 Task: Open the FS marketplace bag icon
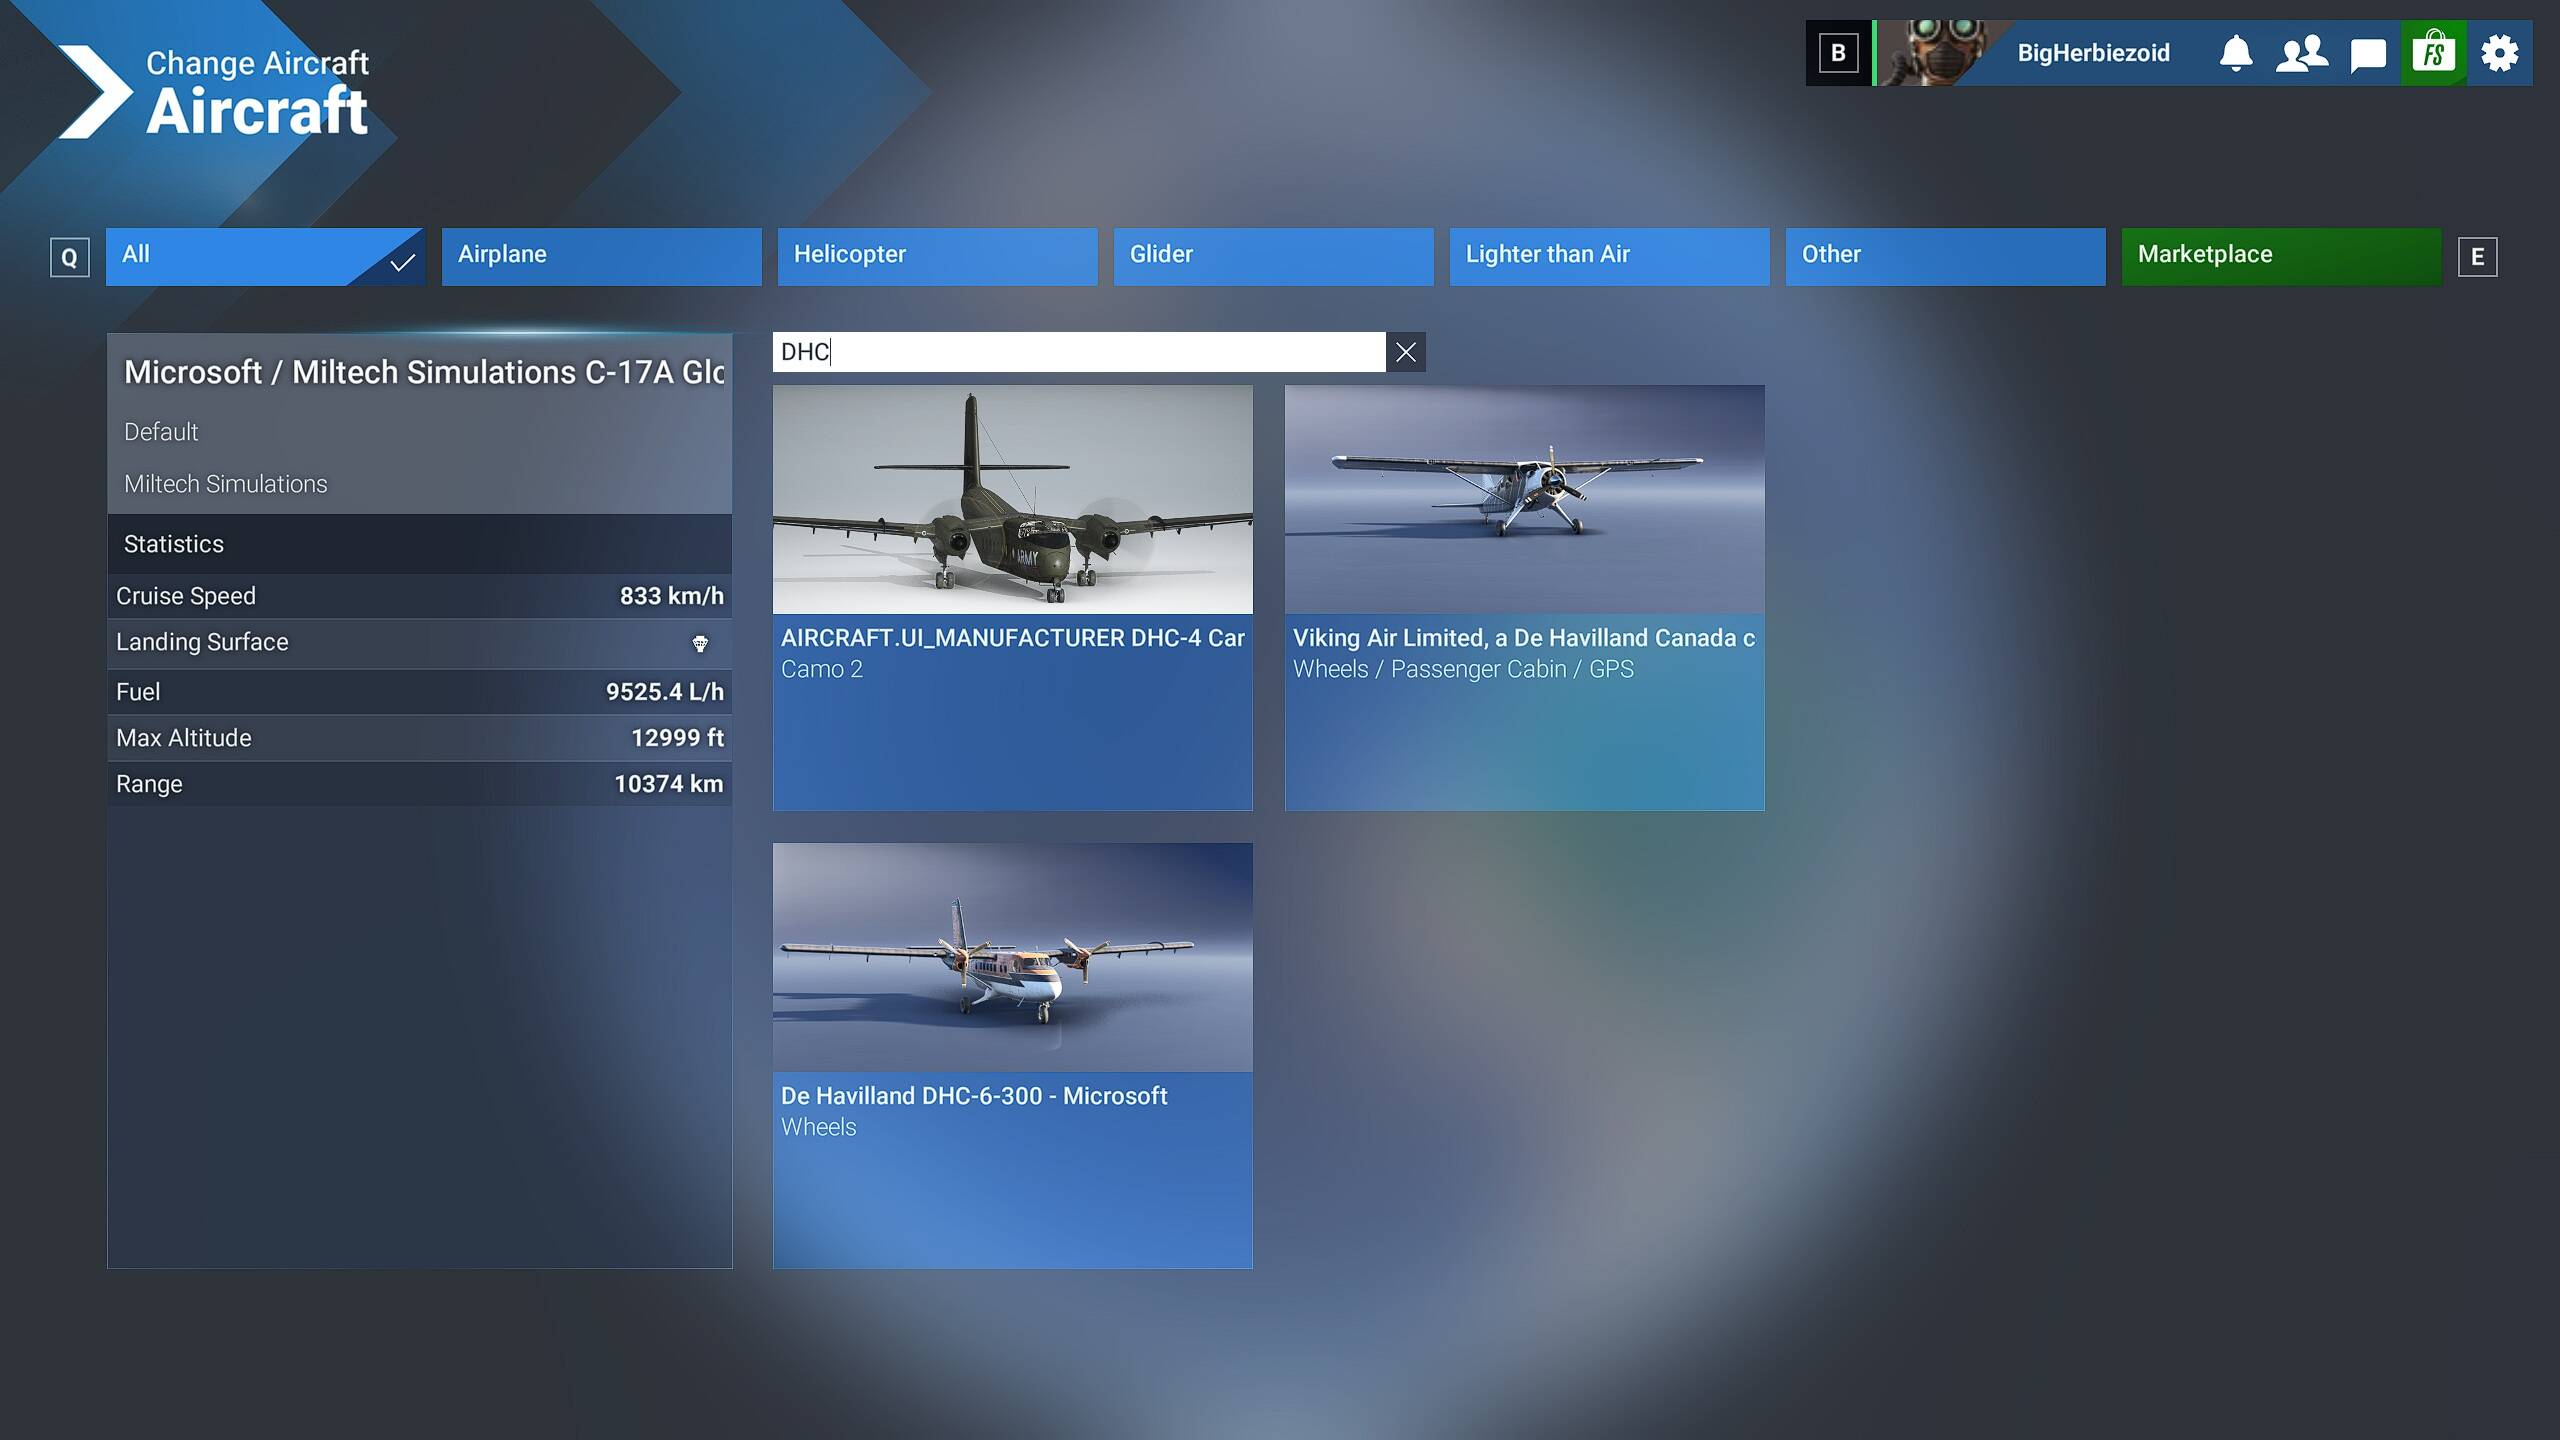tap(2433, 53)
